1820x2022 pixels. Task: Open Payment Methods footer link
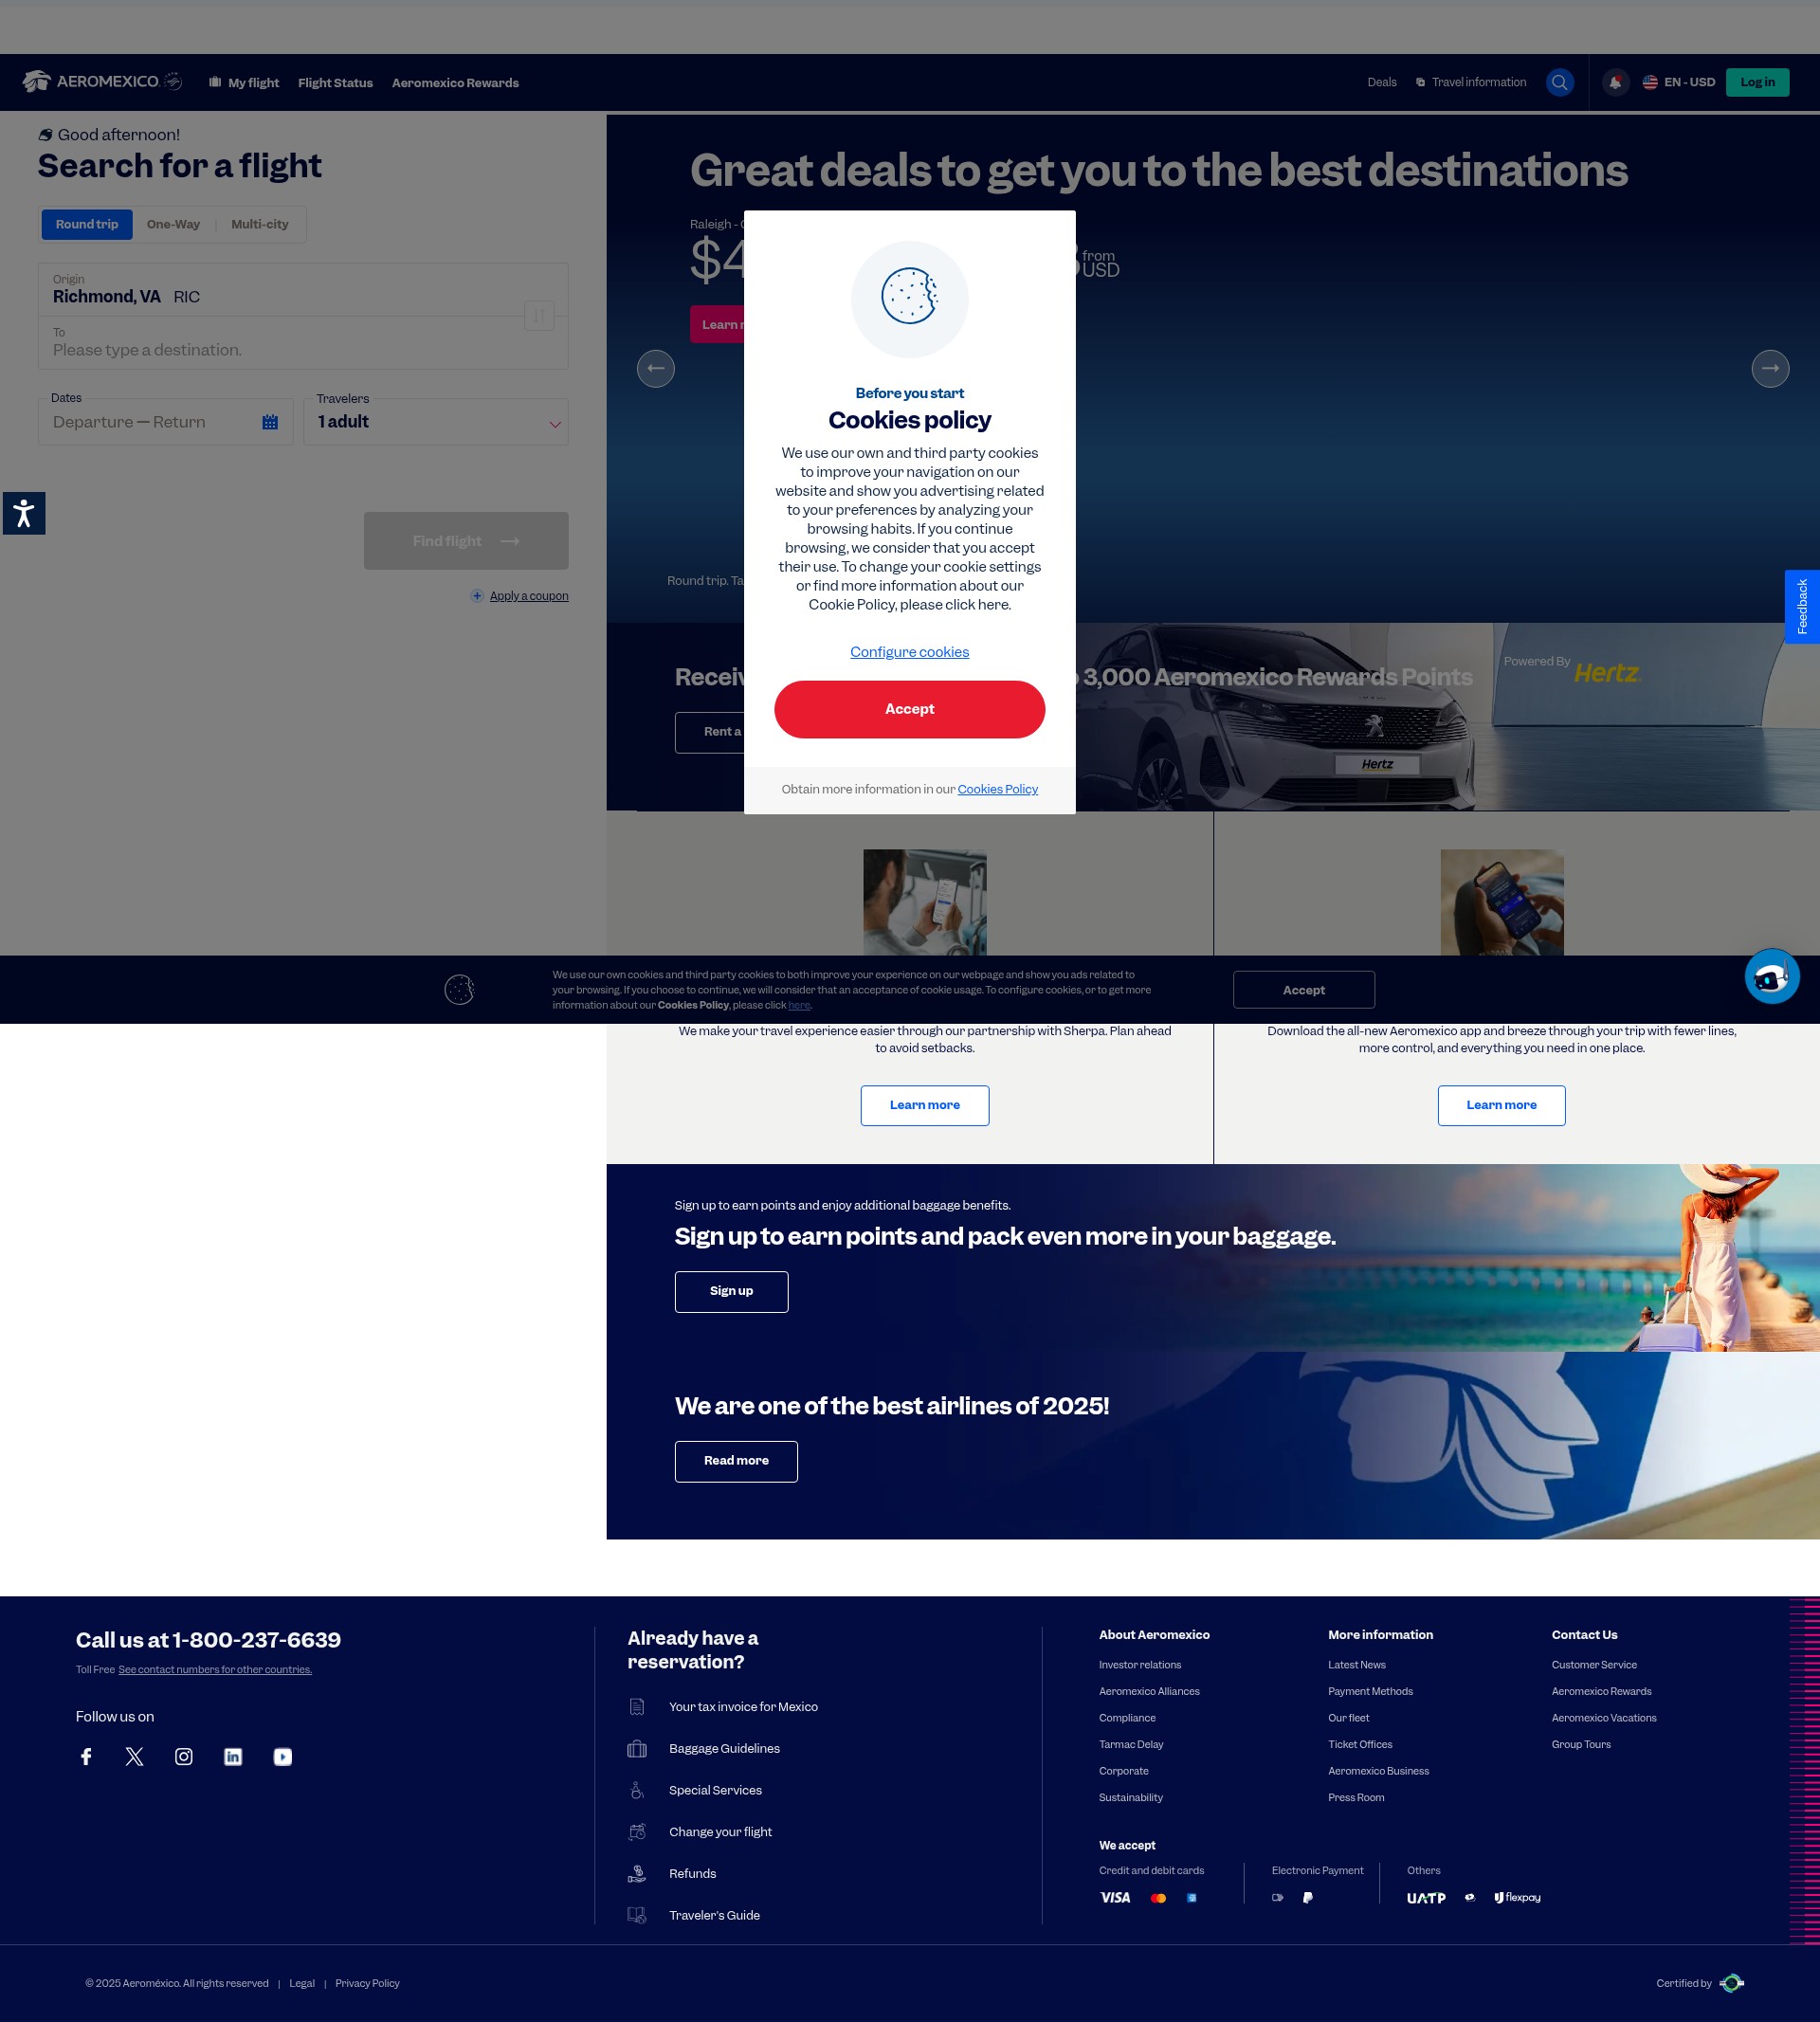[1370, 1691]
